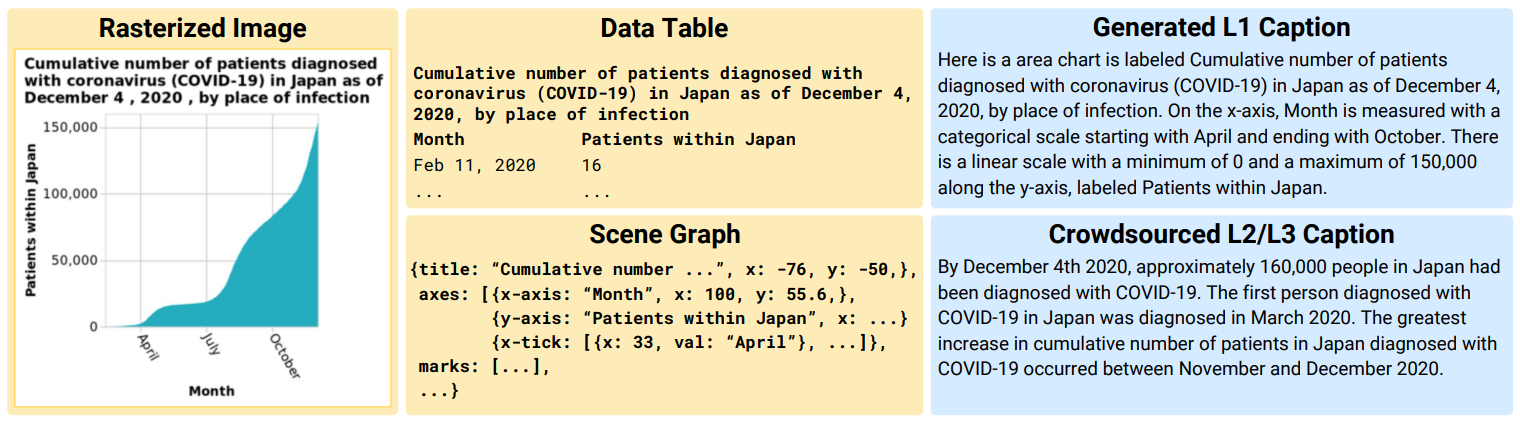The width and height of the screenshot is (1520, 422).
Task: Click the Month x-axis title under the chart
Action: click(211, 391)
